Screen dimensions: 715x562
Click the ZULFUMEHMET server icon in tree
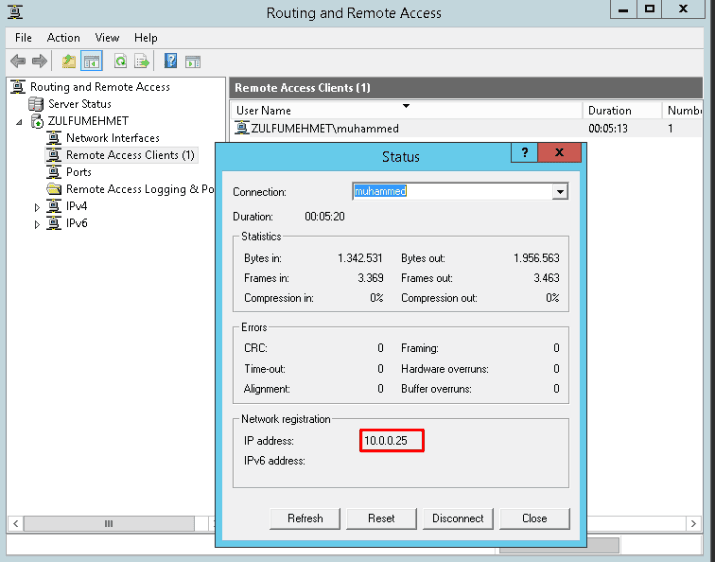tap(37, 121)
